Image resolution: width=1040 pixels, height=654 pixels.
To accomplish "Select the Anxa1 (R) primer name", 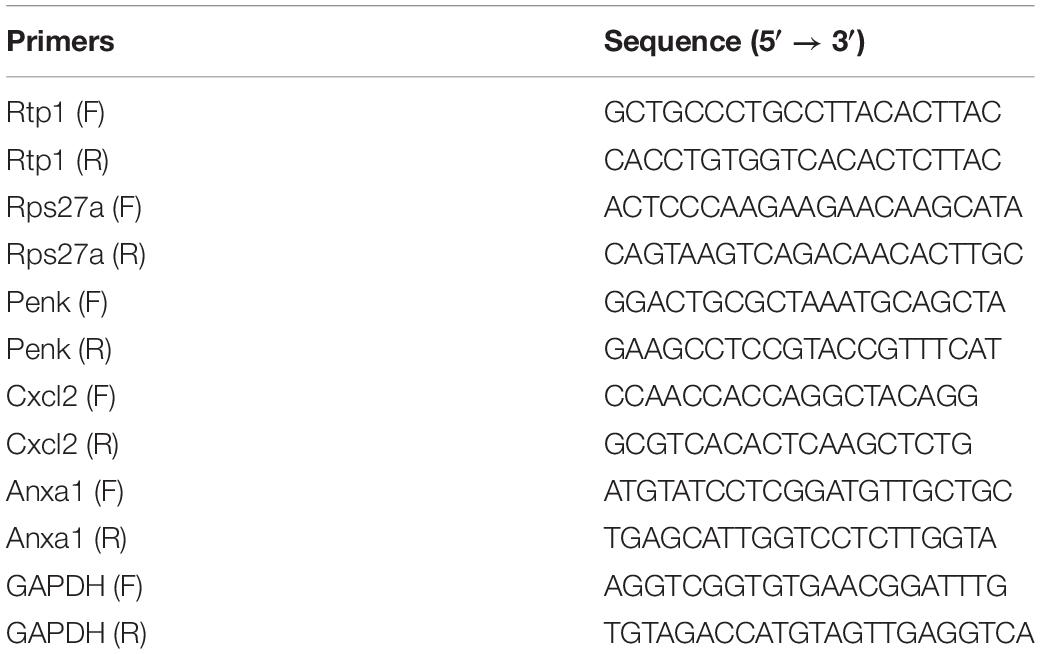I will [66, 539].
